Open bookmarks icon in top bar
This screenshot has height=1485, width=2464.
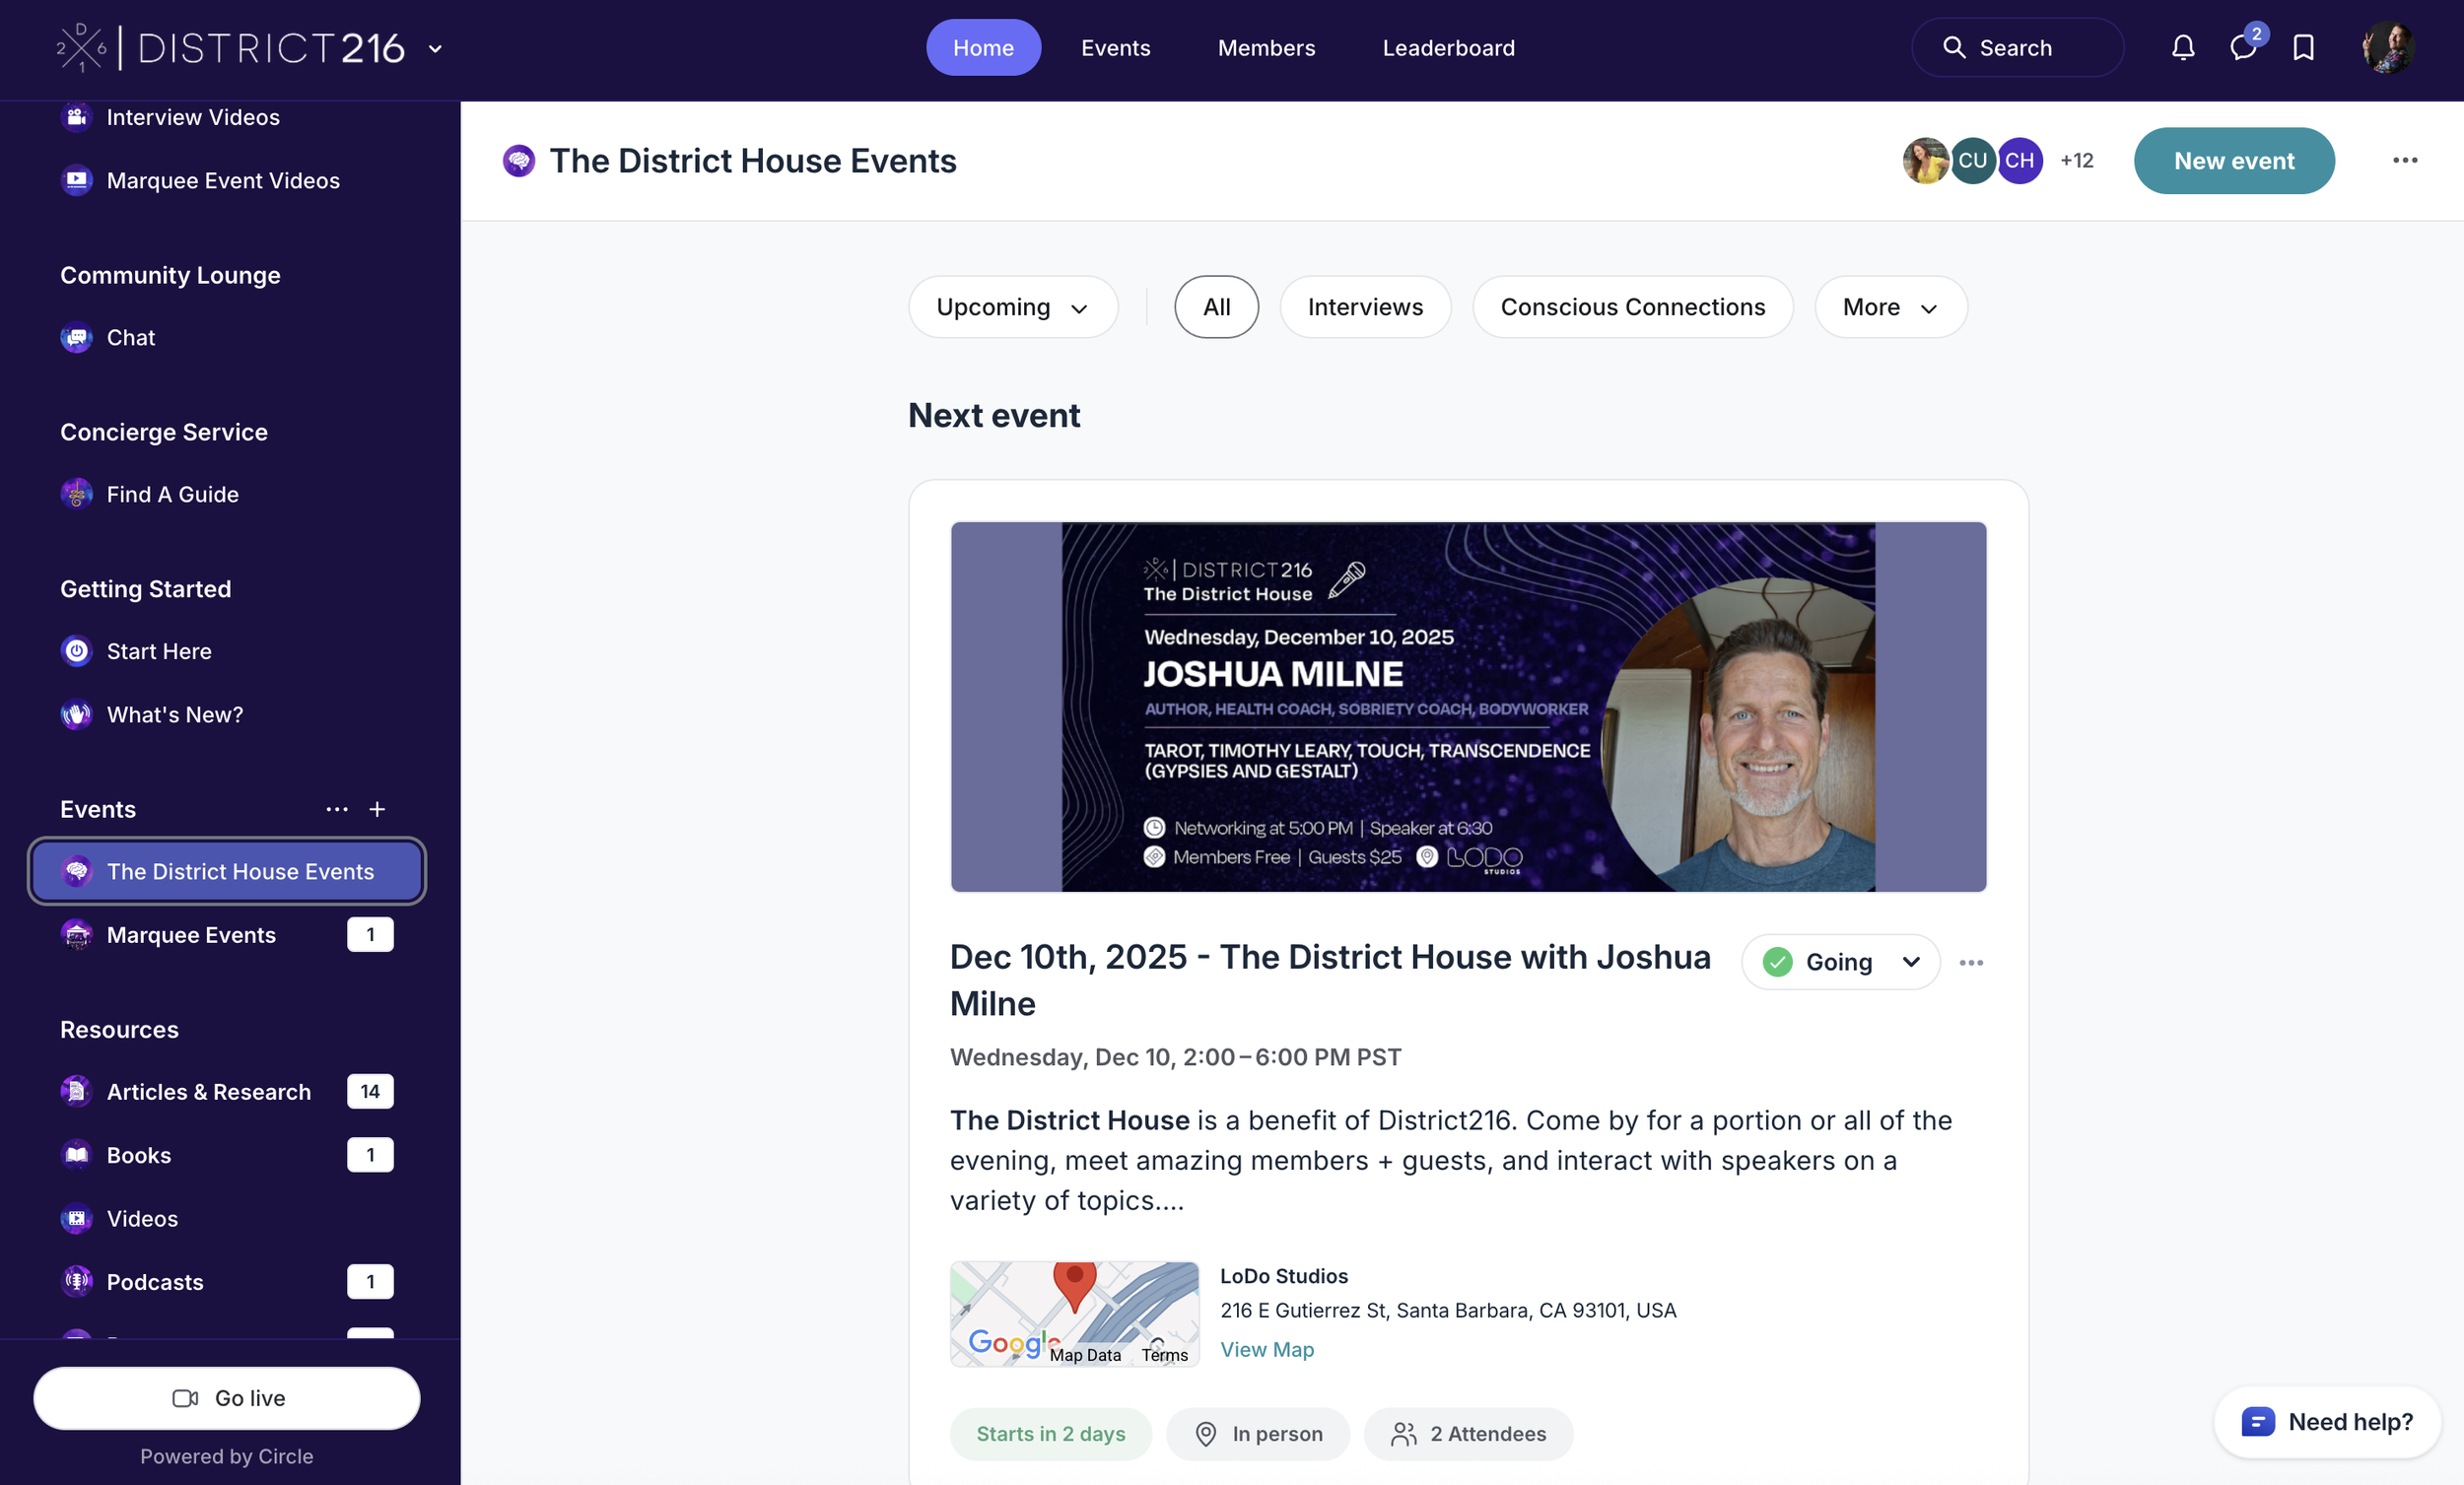[2304, 48]
